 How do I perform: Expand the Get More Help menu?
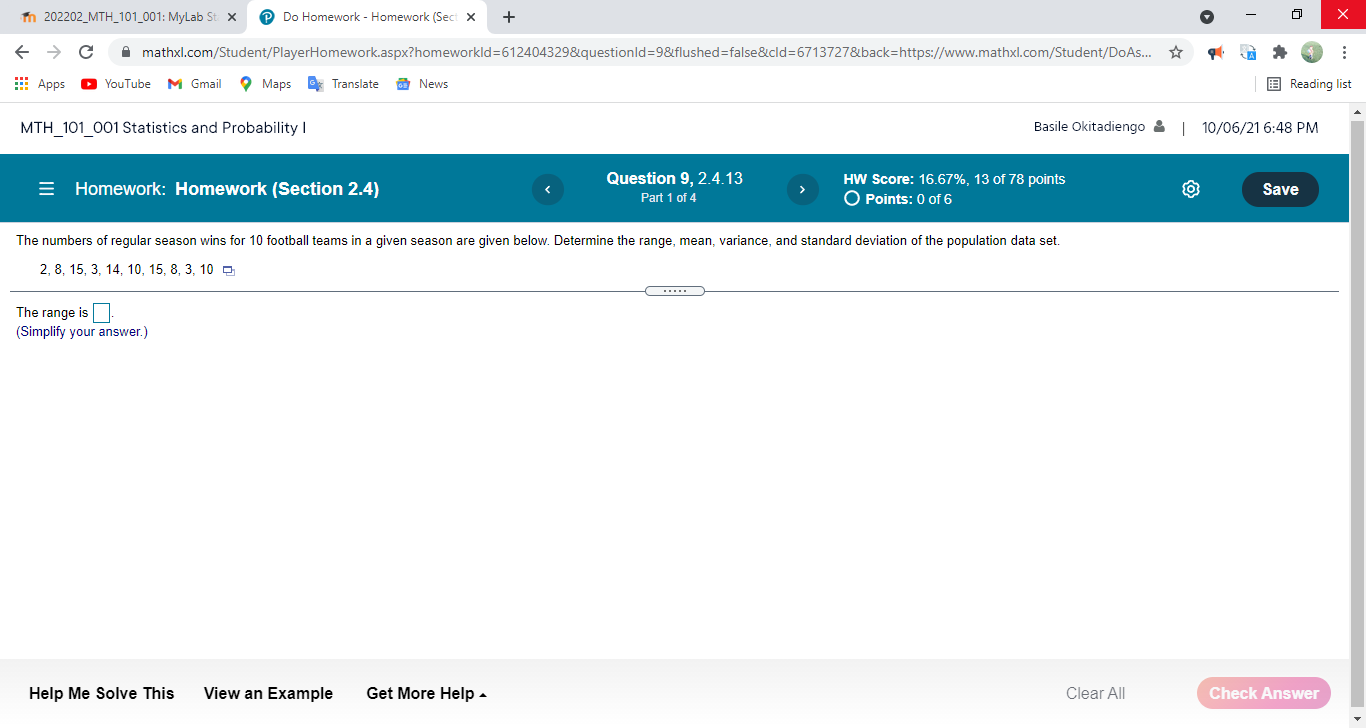pos(426,693)
